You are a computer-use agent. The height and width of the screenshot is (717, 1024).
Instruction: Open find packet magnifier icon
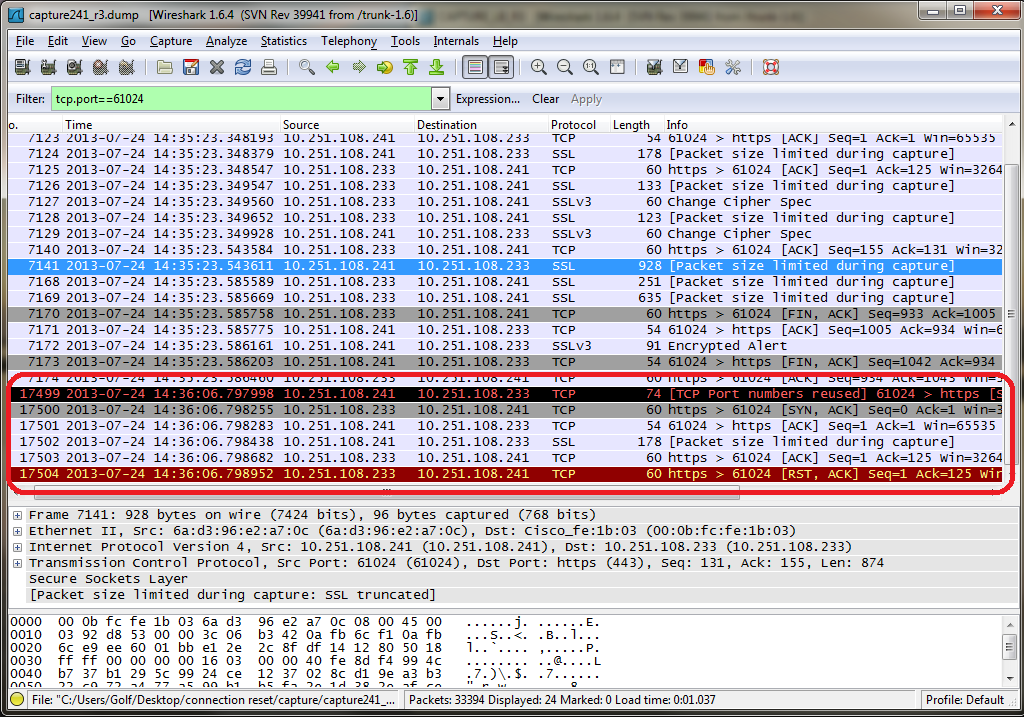pyautogui.click(x=306, y=67)
